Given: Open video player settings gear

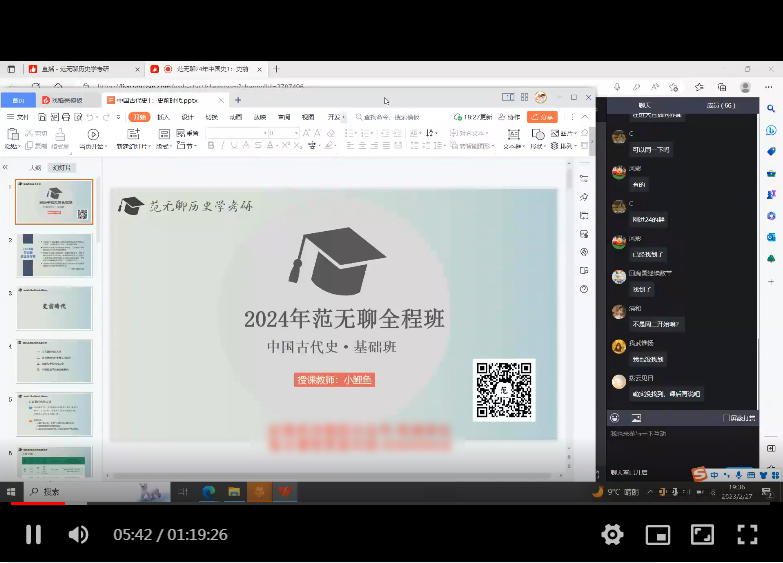Looking at the screenshot, I should tap(612, 535).
